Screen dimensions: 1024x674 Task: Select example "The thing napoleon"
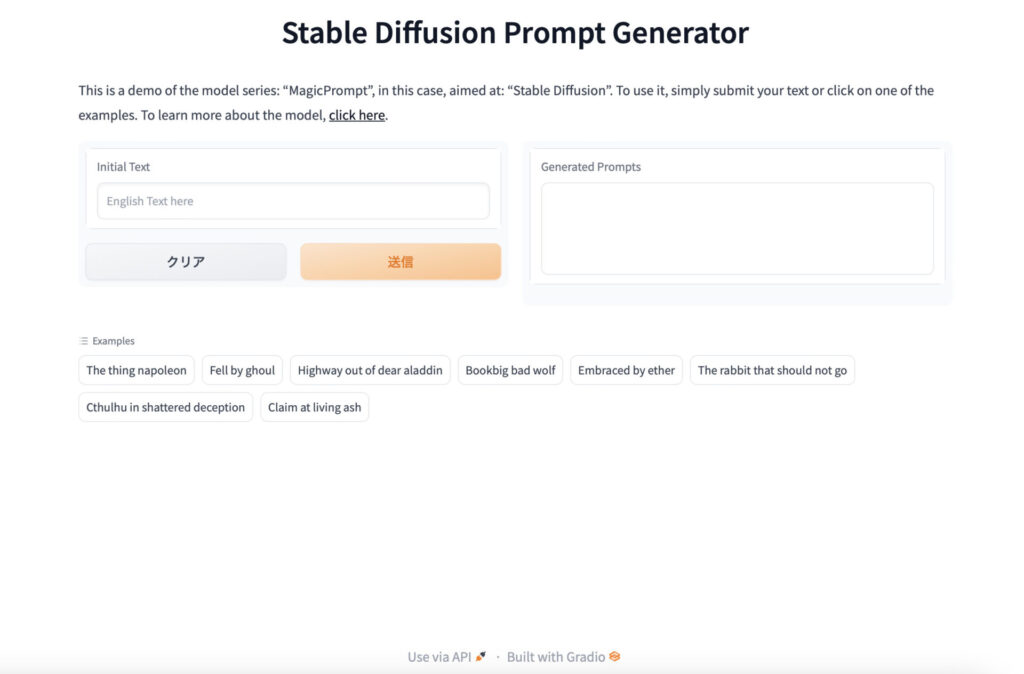pyautogui.click(x=136, y=370)
